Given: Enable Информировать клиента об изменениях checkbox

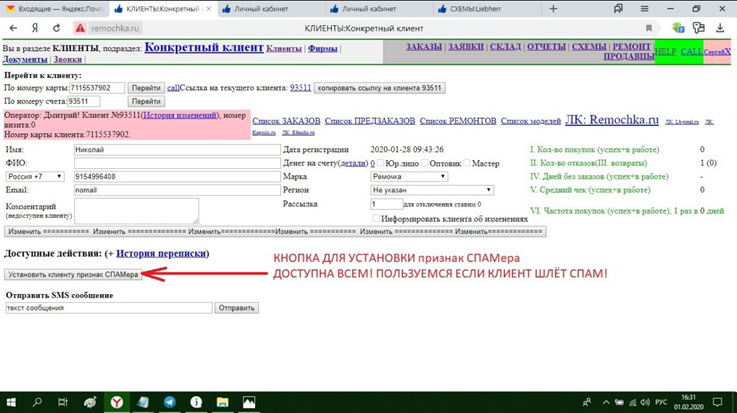Looking at the screenshot, I should (376, 218).
